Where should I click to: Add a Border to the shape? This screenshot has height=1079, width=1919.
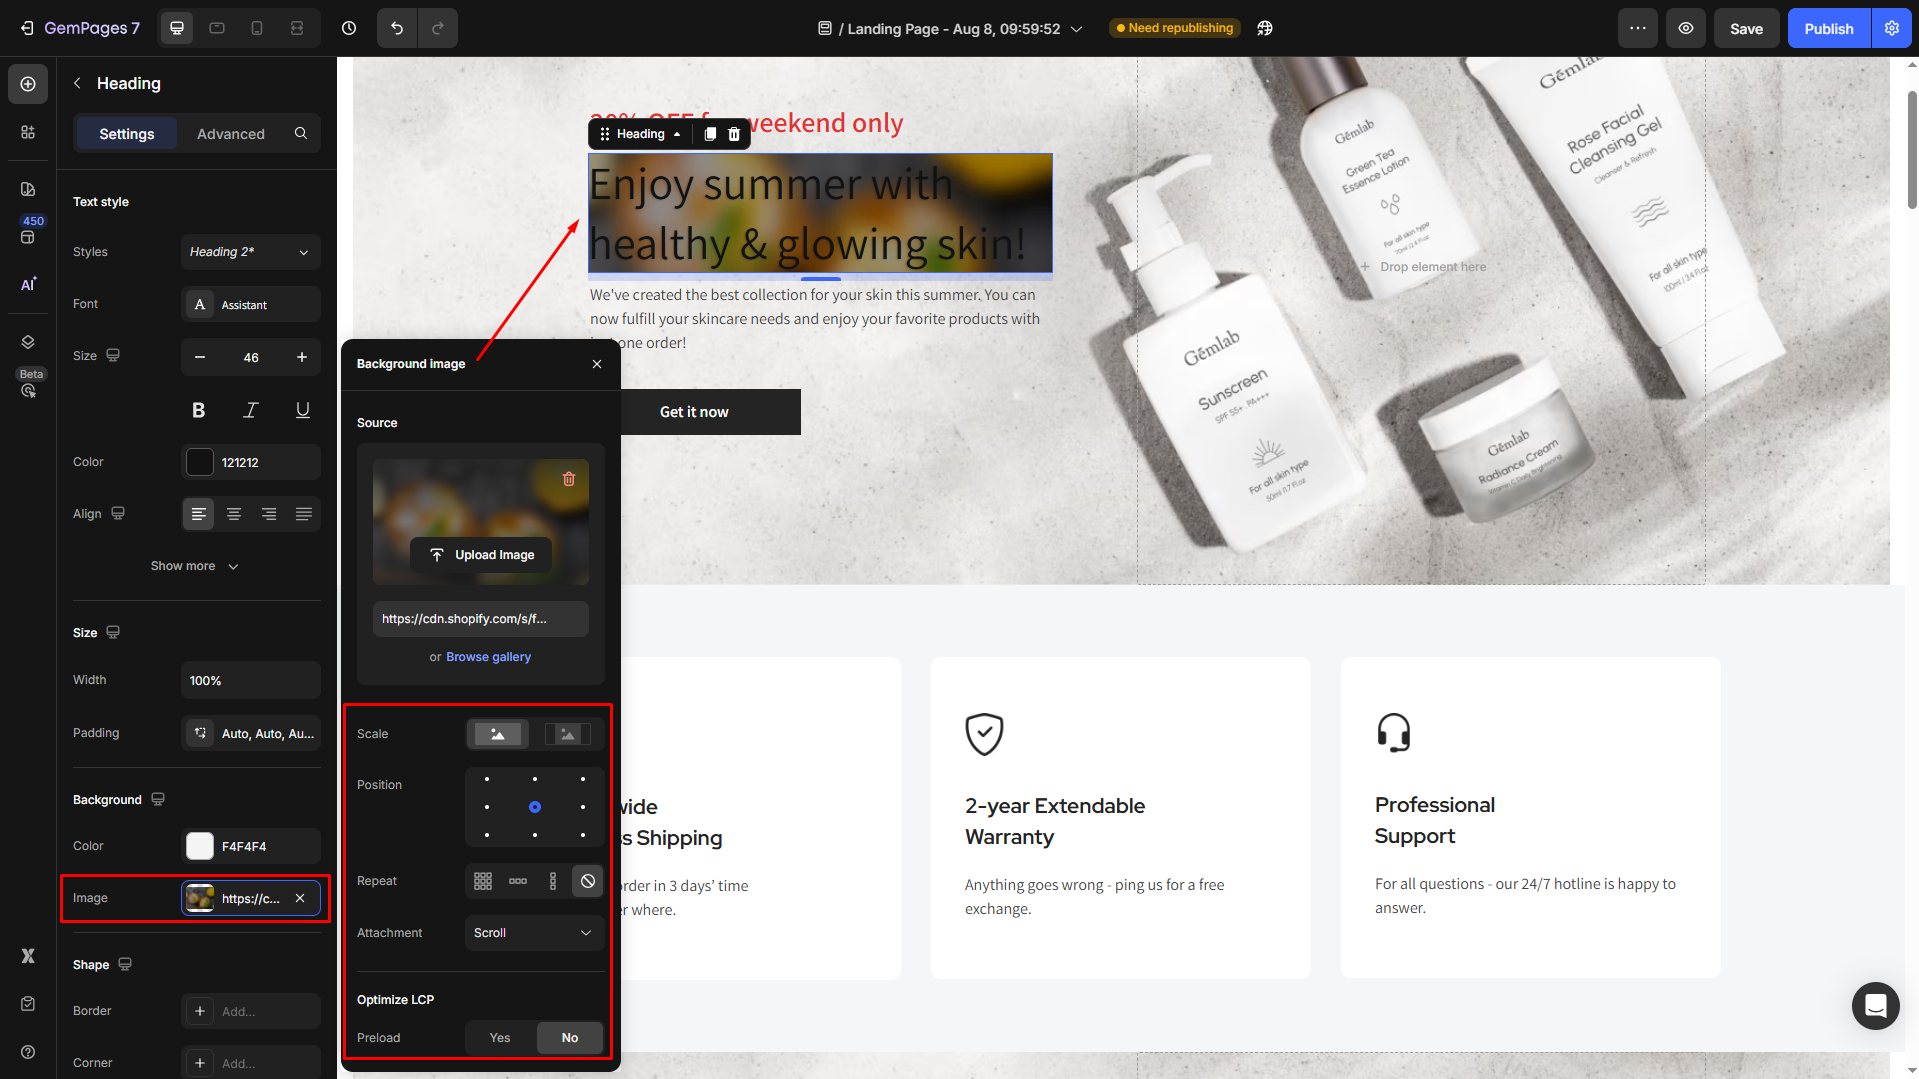[x=250, y=1011]
